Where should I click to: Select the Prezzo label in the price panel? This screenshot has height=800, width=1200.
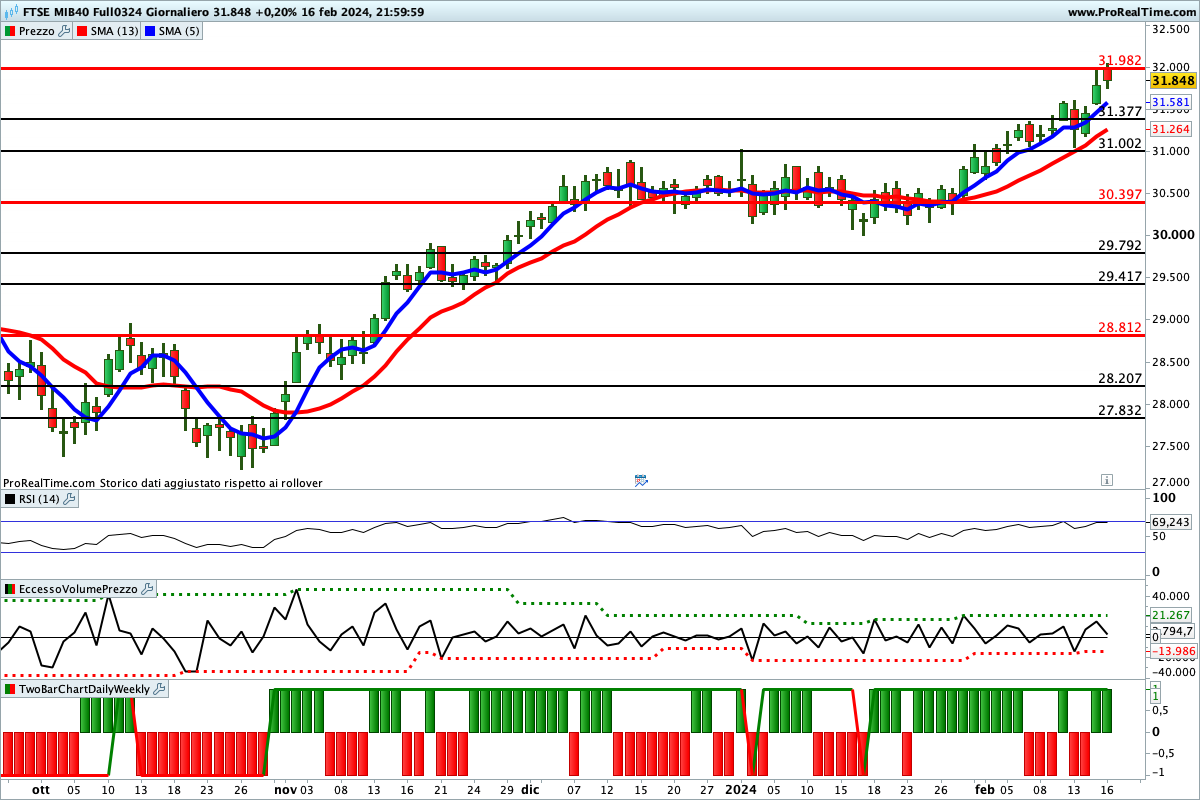click(37, 31)
